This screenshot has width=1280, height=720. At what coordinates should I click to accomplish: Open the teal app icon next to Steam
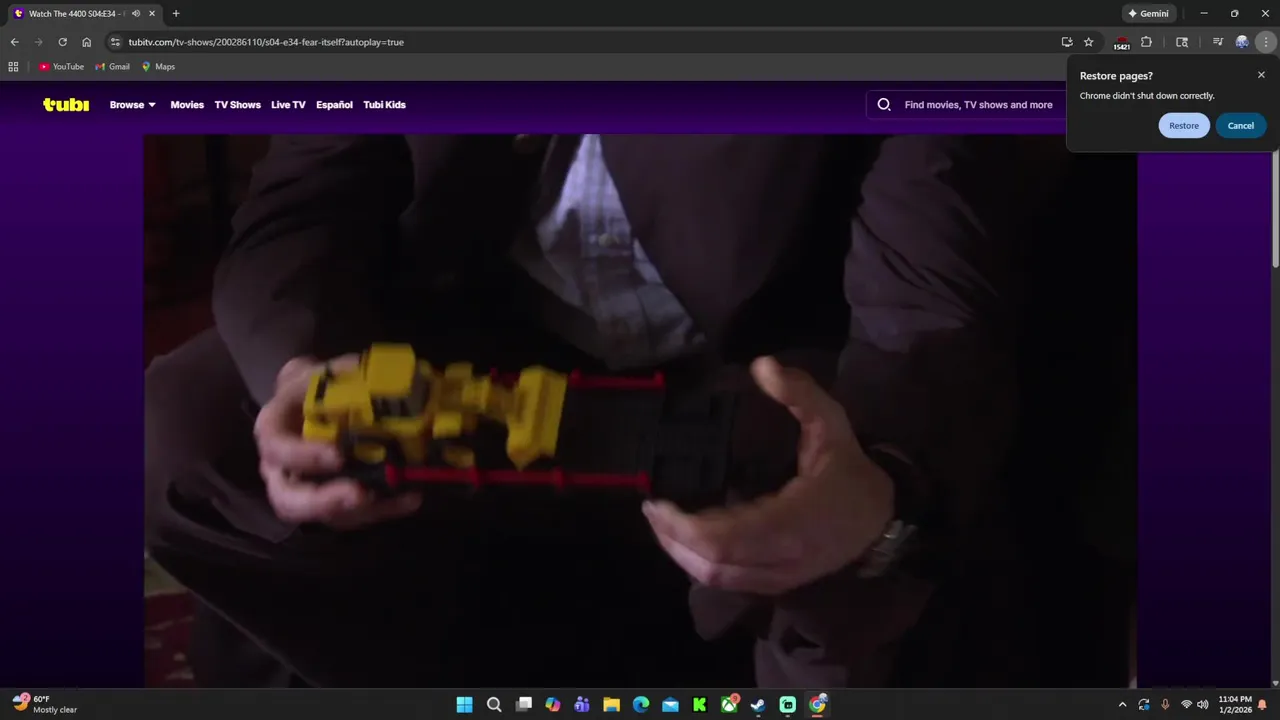pos(788,705)
